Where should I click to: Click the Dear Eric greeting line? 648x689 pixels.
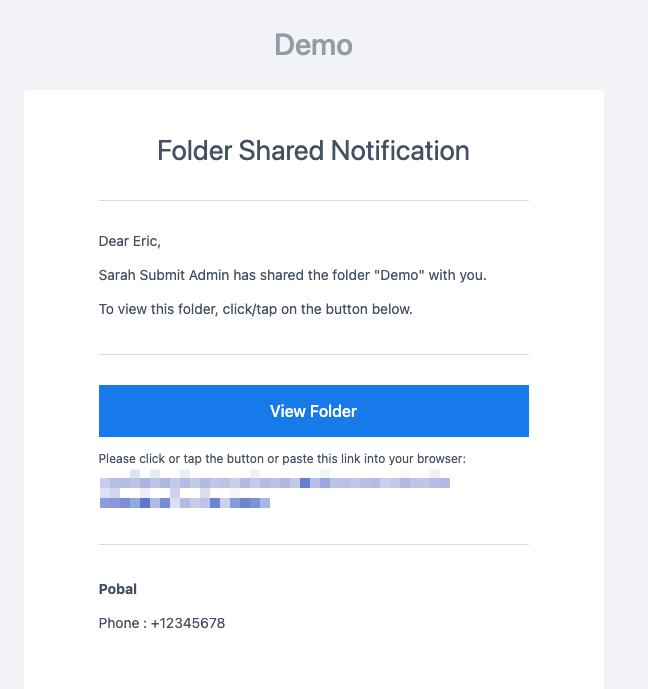pos(129,241)
